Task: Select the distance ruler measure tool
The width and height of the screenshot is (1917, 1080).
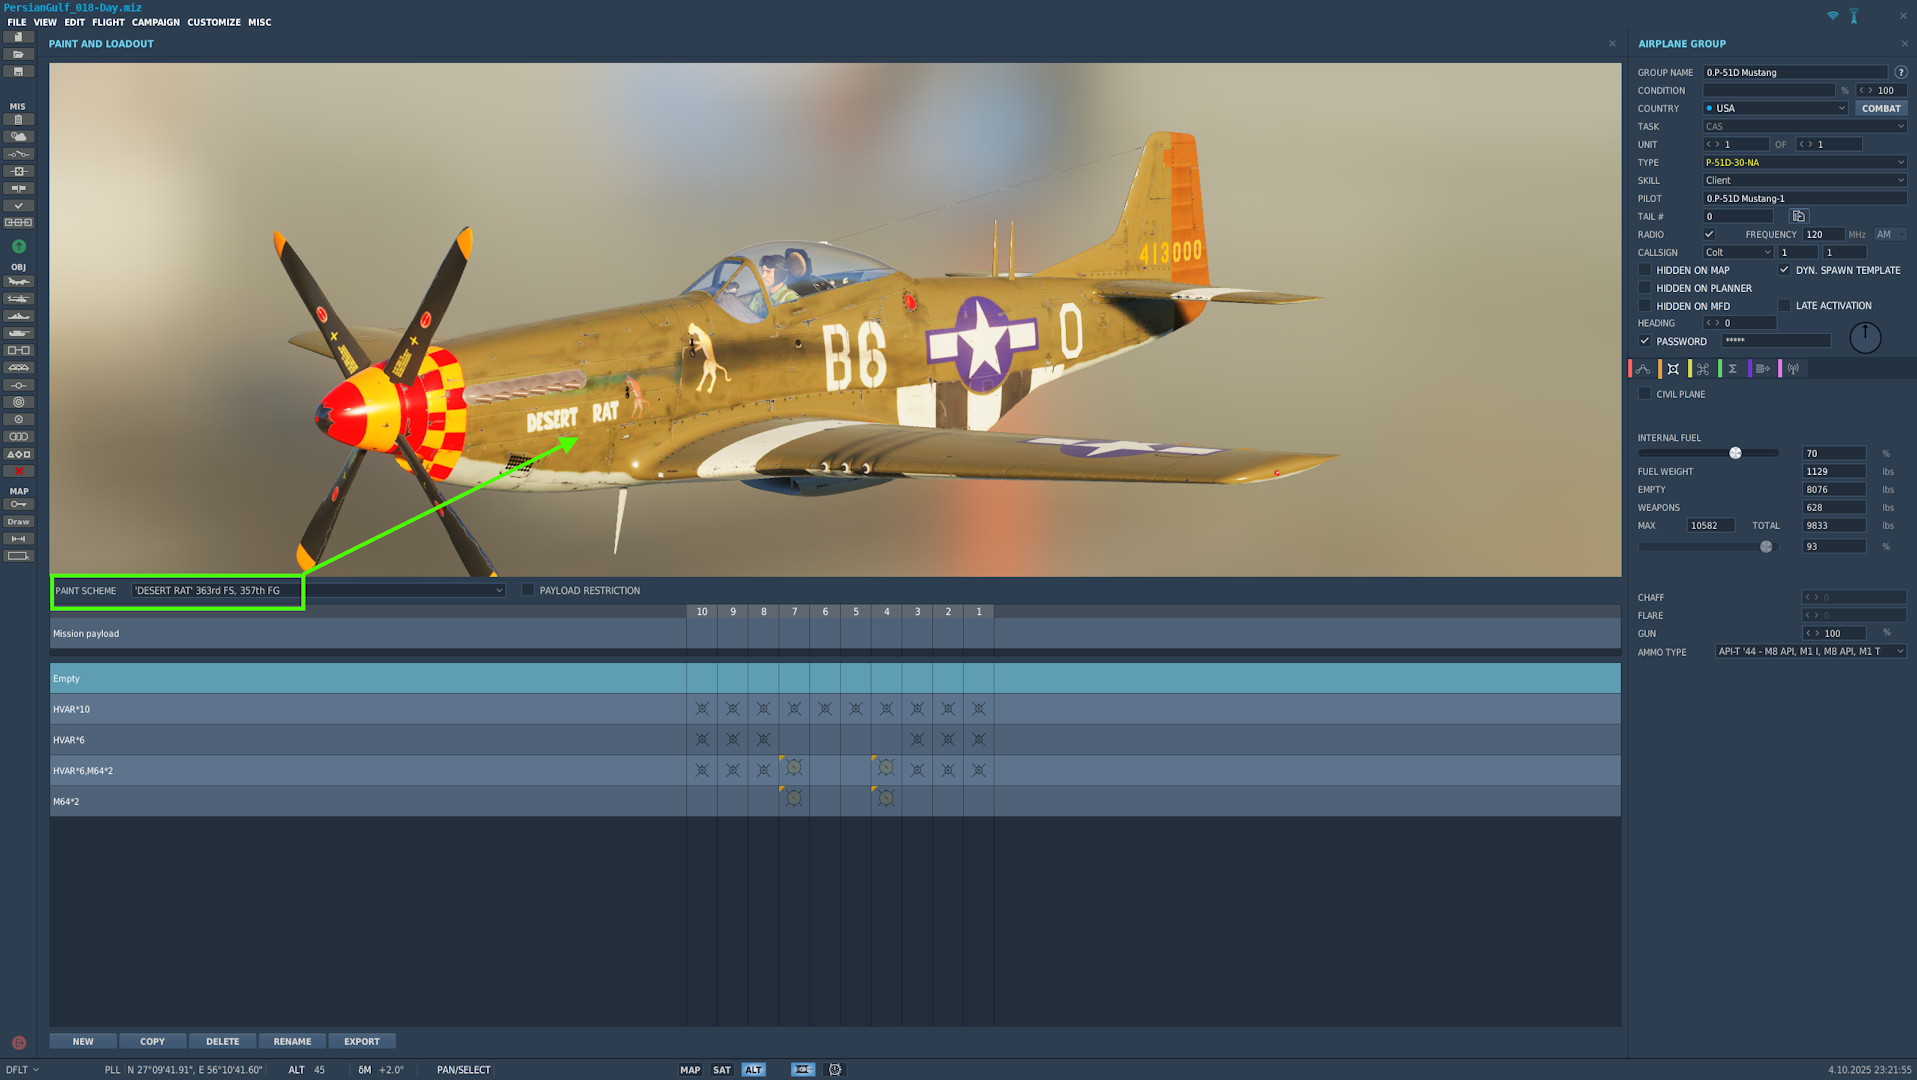Action: click(18, 539)
